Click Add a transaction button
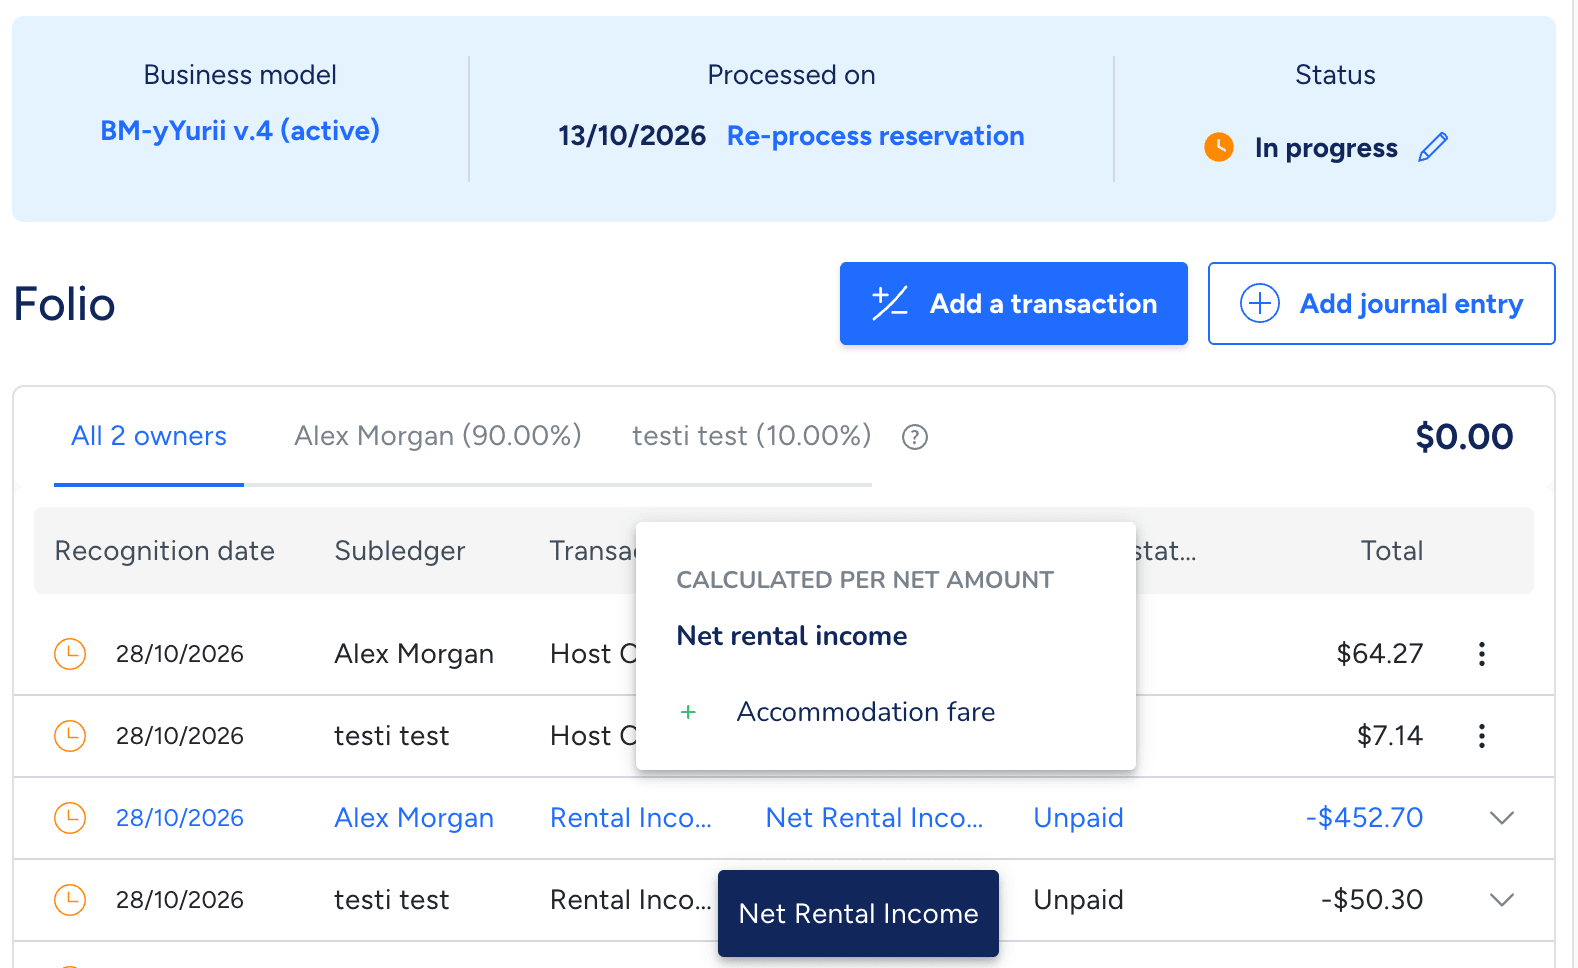The width and height of the screenshot is (1578, 968). 1014,304
